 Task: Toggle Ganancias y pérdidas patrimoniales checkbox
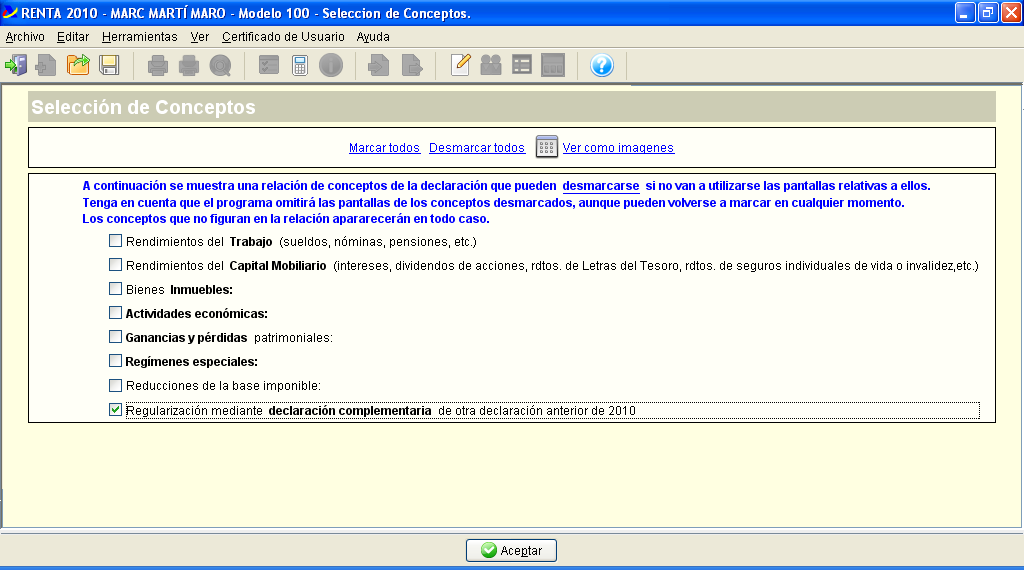116,337
